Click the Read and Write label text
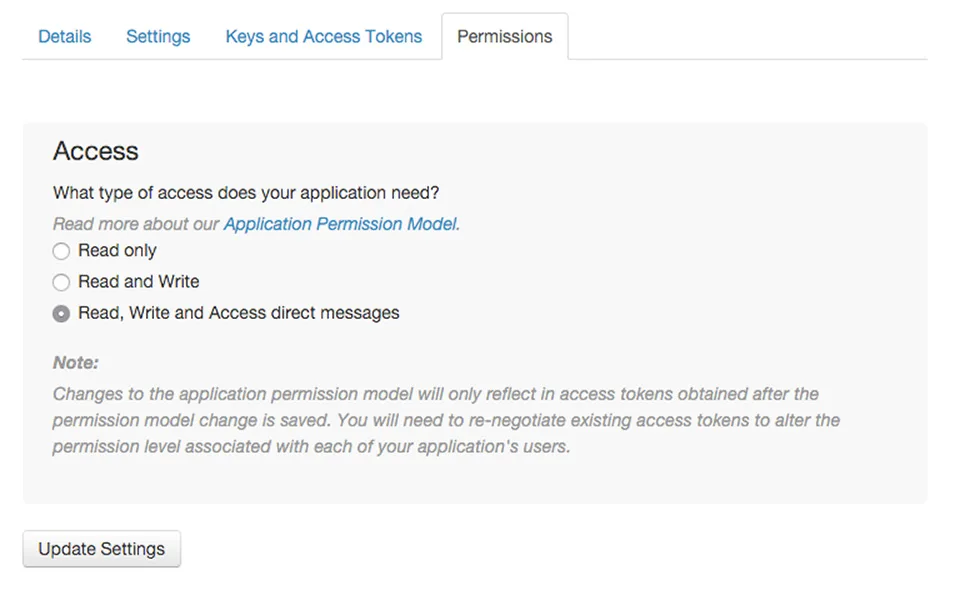The image size is (955, 600). tap(138, 282)
